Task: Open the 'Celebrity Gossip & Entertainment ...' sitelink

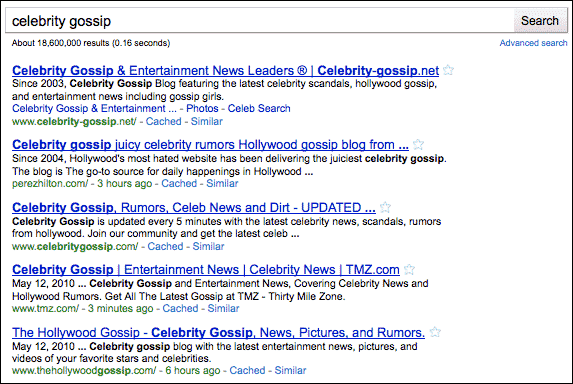Action: point(94,109)
